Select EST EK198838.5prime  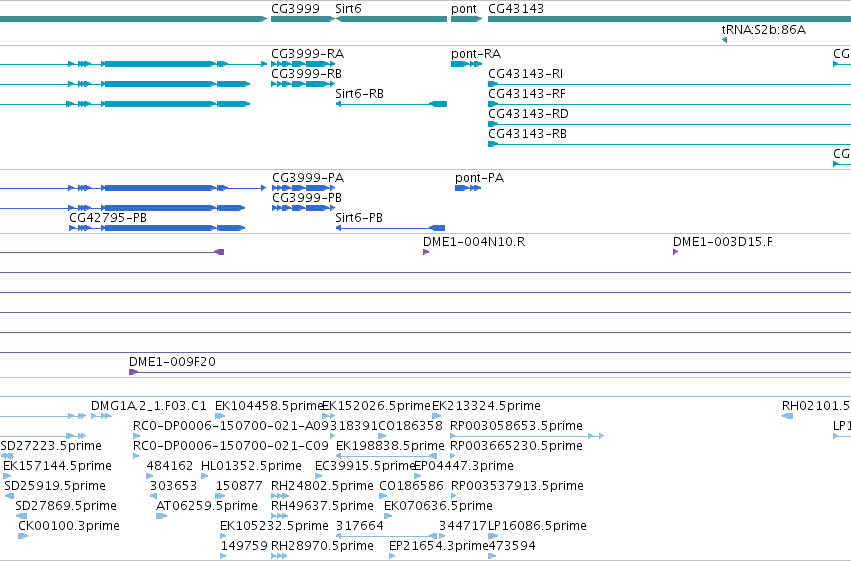390,446
